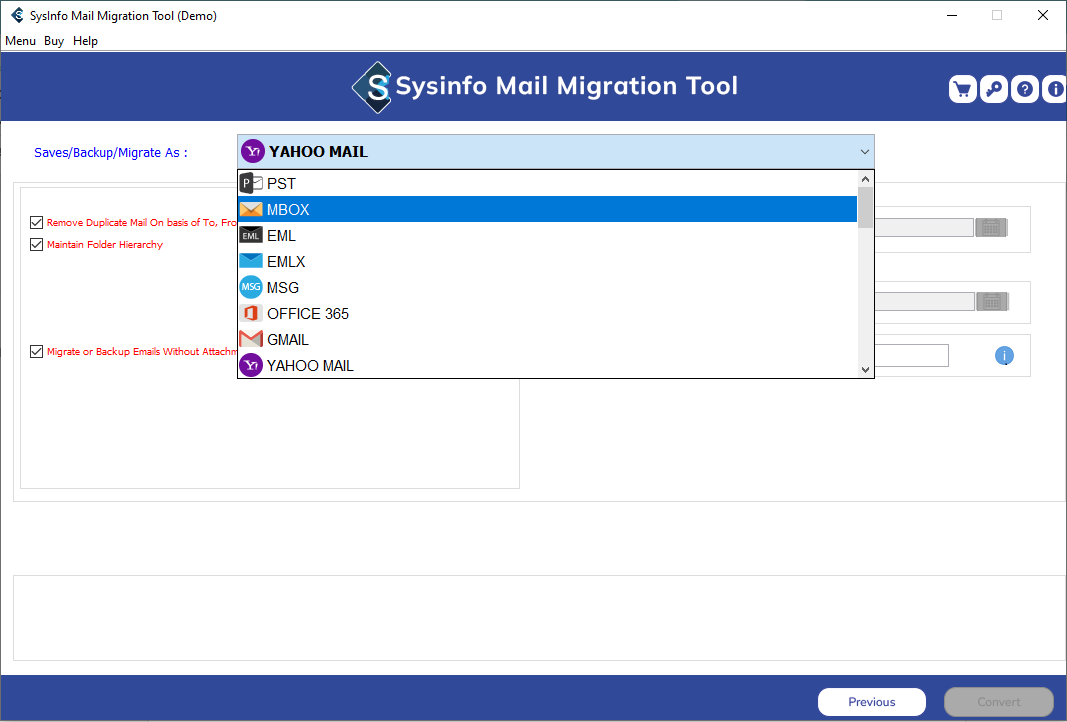Image resolution: width=1067 pixels, height=722 pixels.
Task: Open the shopping cart purchase icon
Action: (962, 89)
